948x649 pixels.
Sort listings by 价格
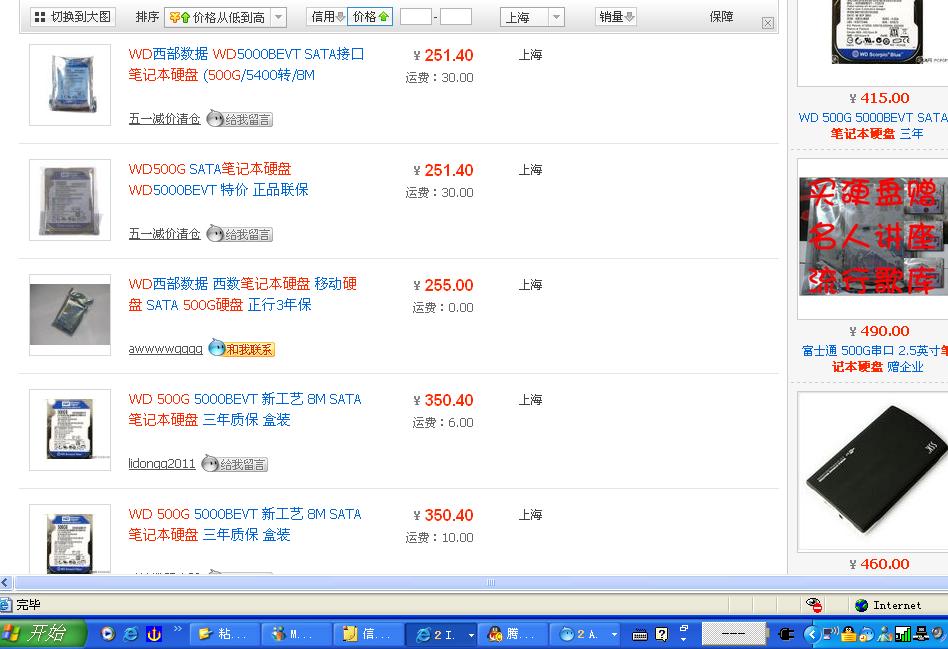pos(371,17)
